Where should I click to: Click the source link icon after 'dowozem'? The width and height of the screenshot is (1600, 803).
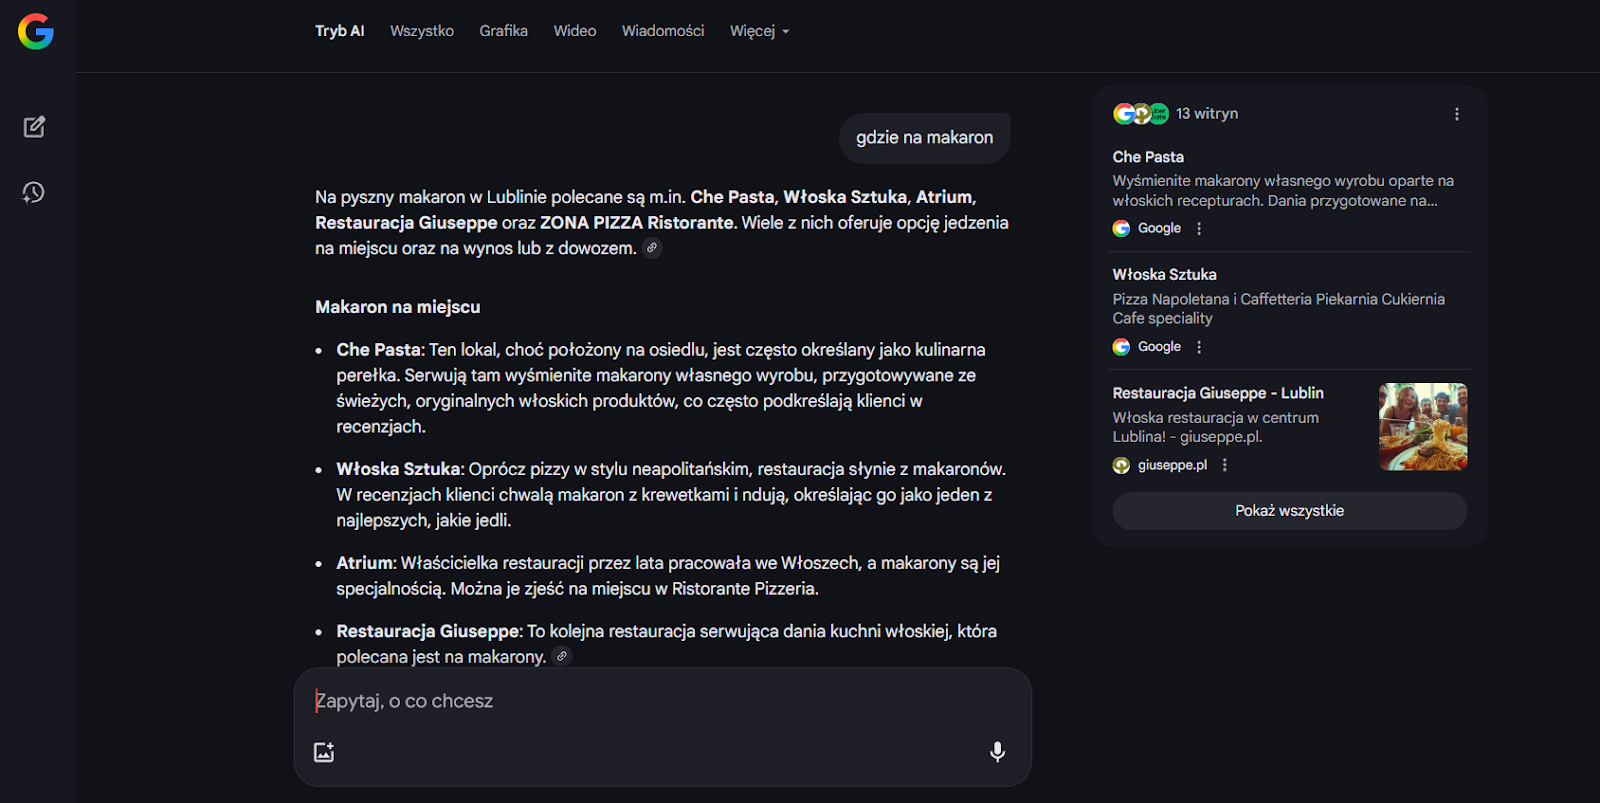click(x=652, y=248)
